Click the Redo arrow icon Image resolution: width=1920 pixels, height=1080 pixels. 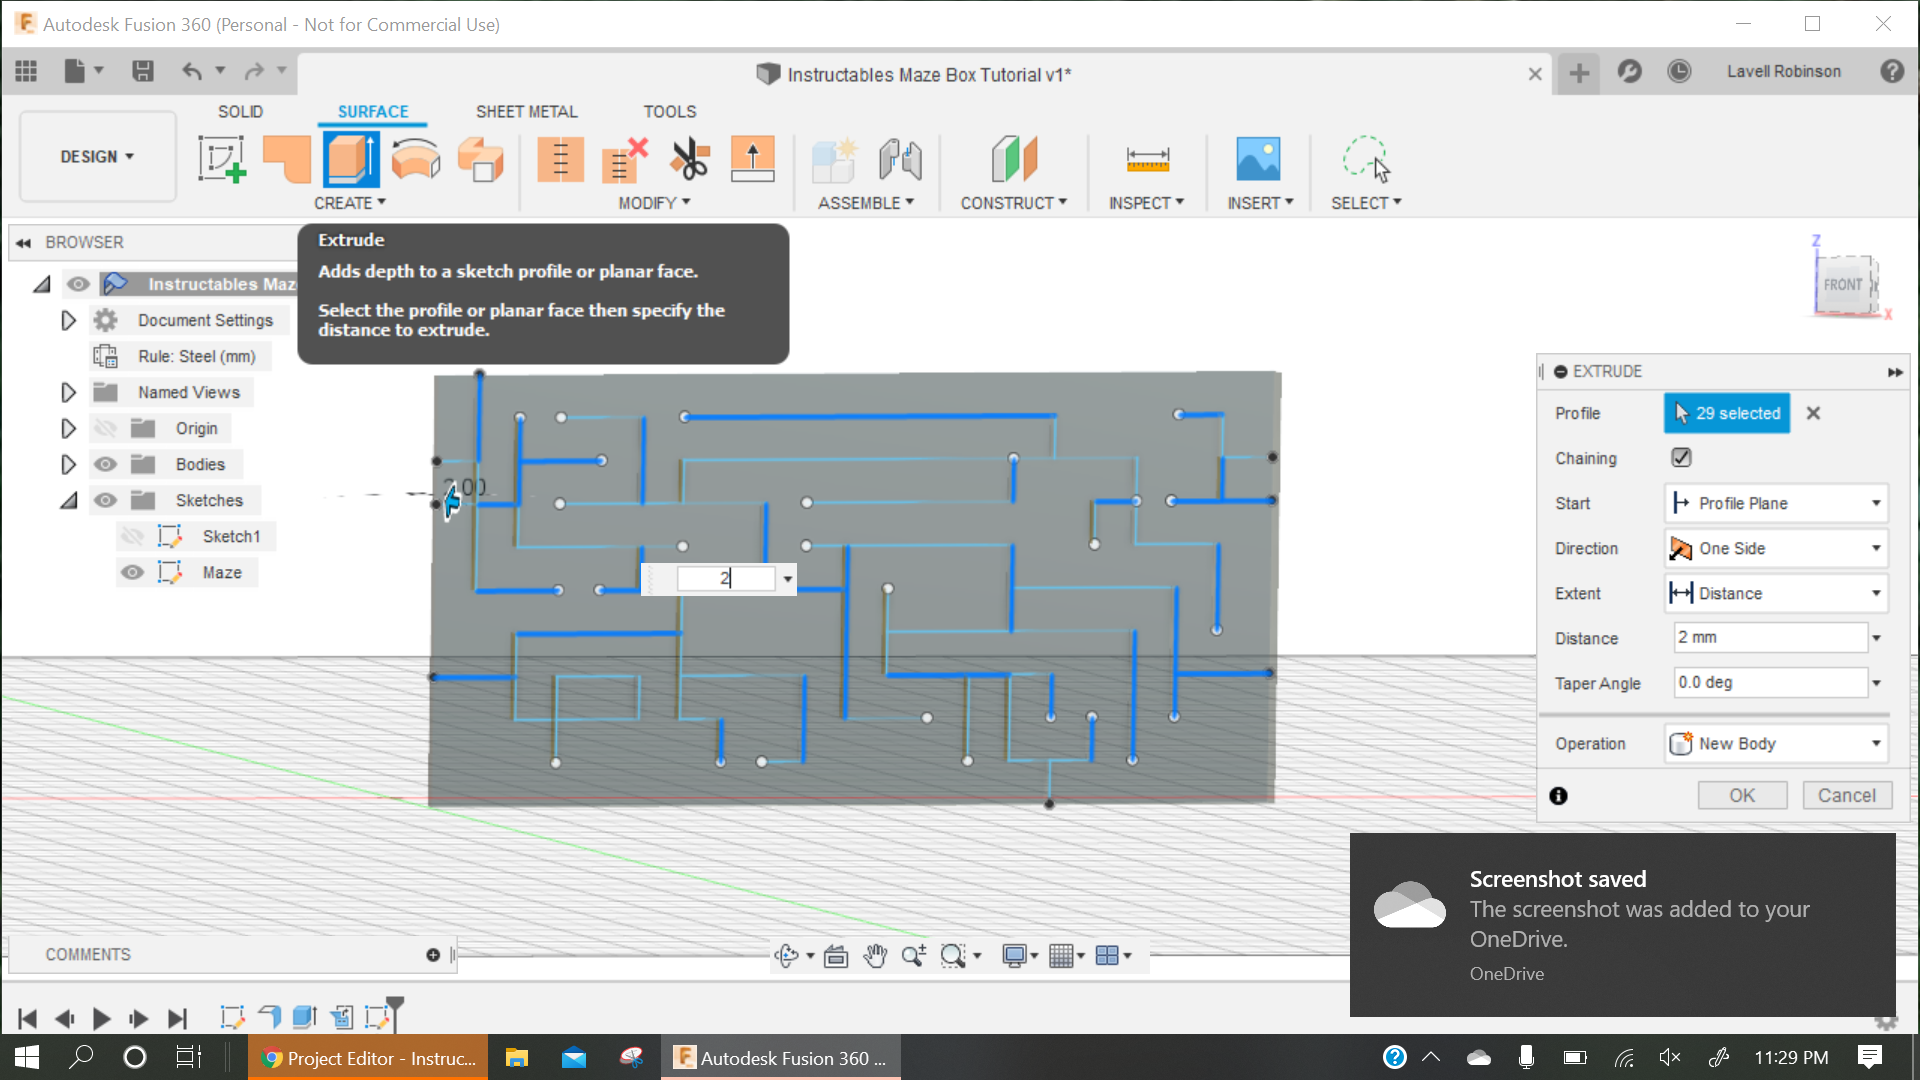[254, 71]
